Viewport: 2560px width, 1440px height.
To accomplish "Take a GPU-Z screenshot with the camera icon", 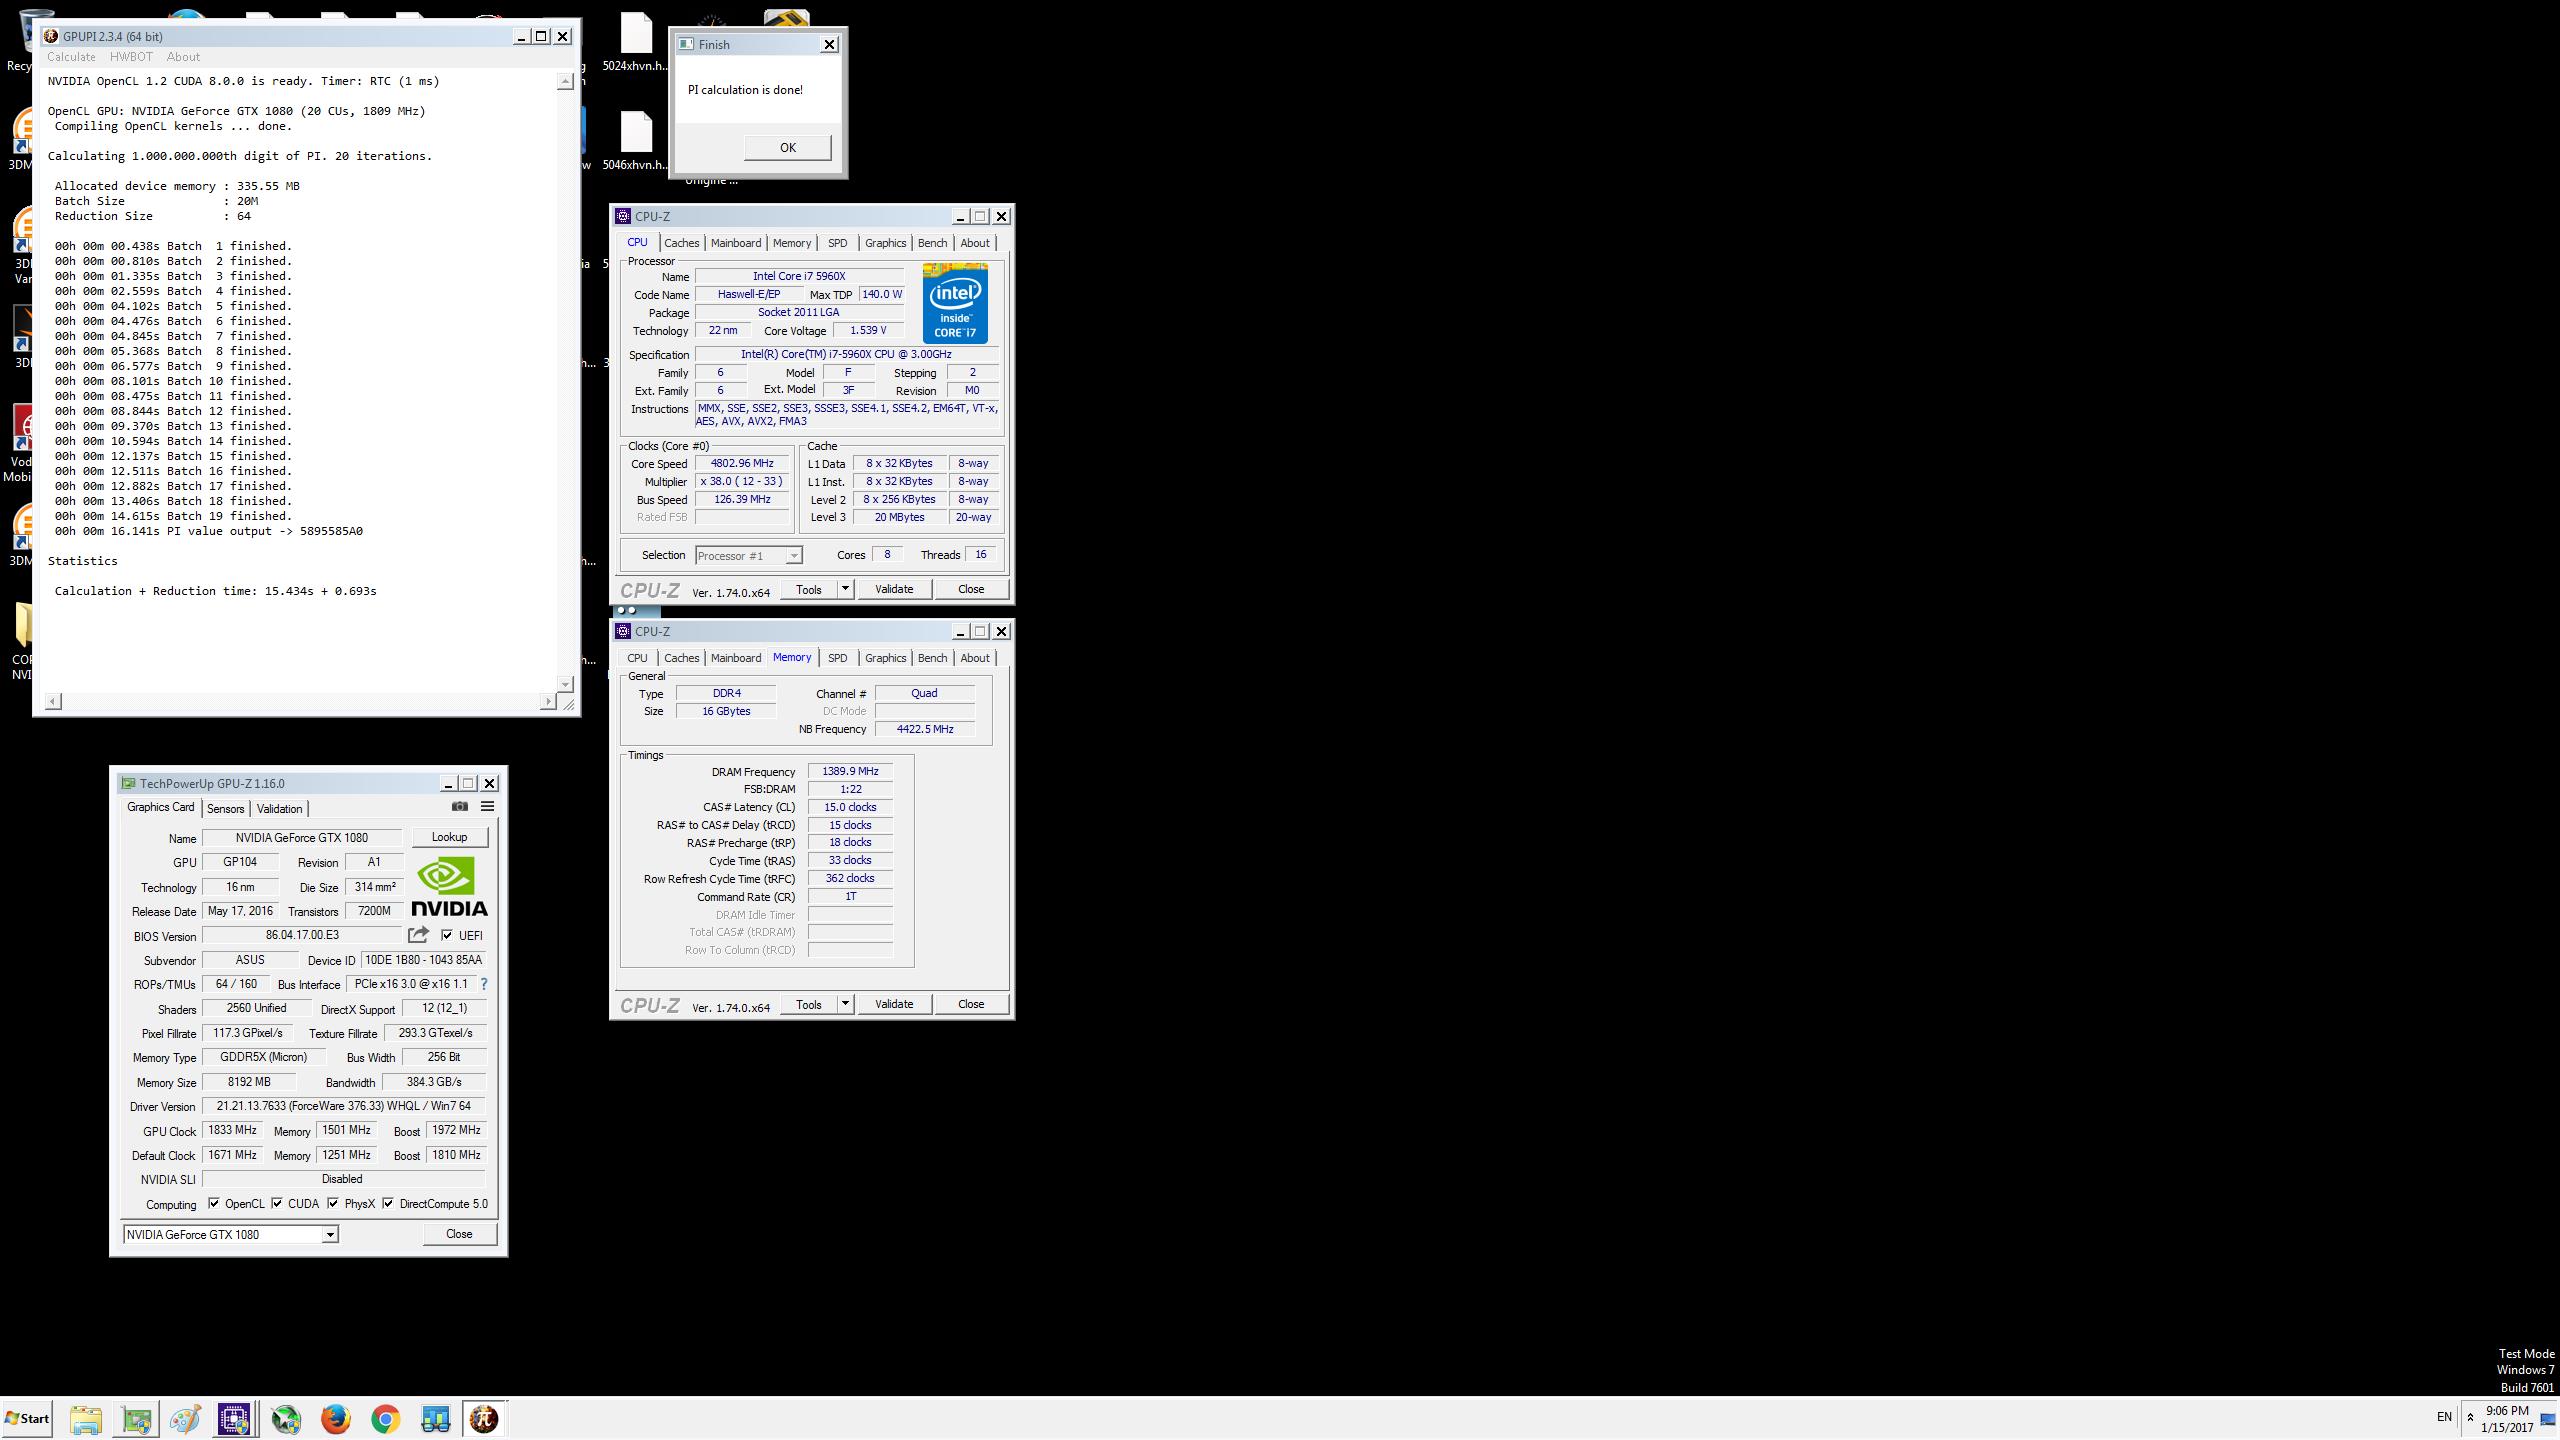I will [459, 806].
